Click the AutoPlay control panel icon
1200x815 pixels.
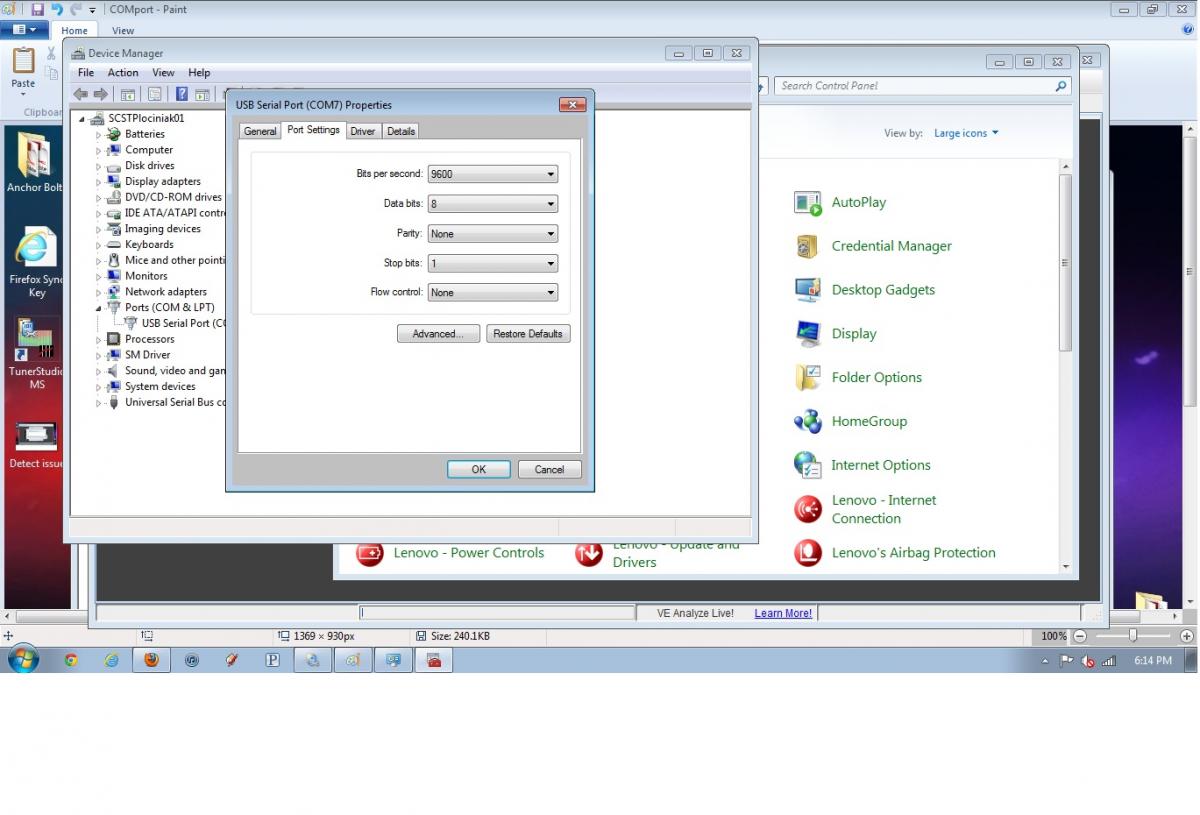[807, 203]
